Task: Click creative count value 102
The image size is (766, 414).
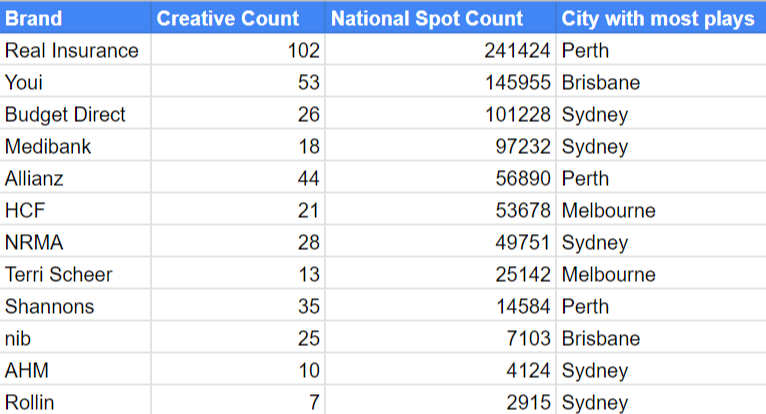Action: coord(238,49)
